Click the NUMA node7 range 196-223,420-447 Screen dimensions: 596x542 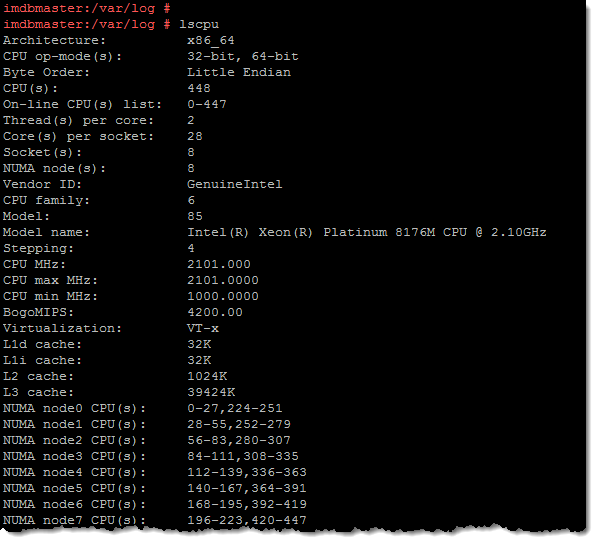(x=247, y=520)
